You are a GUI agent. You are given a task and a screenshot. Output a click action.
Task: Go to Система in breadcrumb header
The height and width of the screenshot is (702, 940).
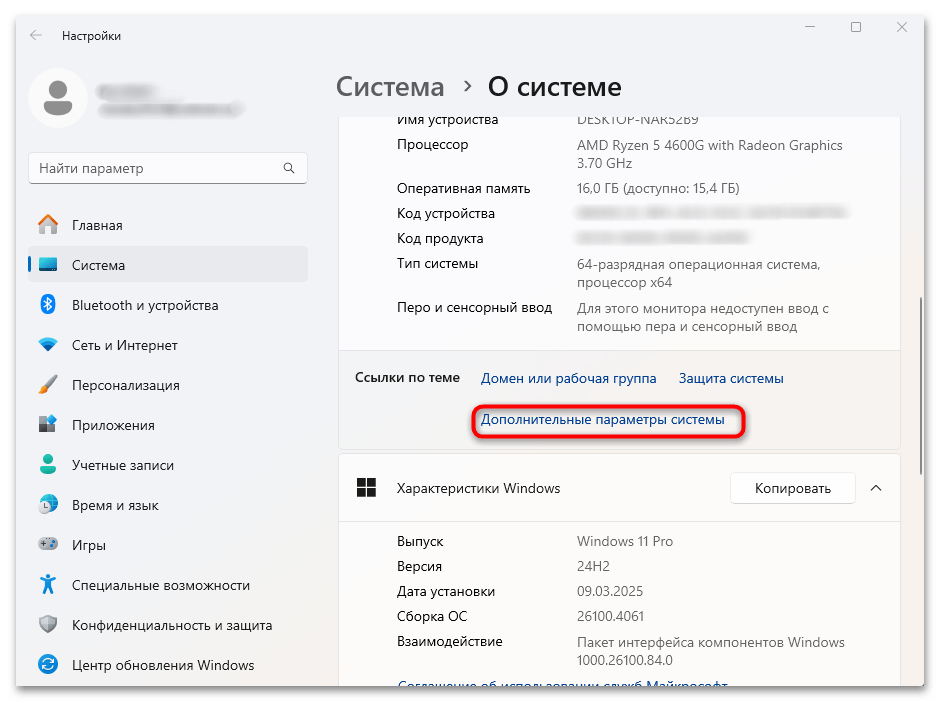(x=390, y=87)
